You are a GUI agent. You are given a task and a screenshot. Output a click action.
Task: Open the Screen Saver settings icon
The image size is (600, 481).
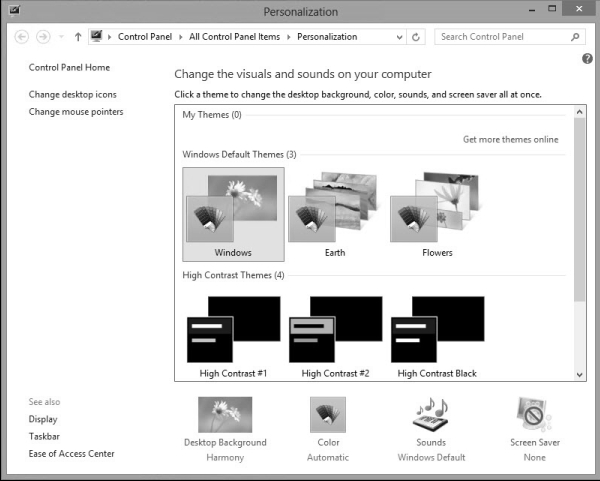pyautogui.click(x=535, y=414)
